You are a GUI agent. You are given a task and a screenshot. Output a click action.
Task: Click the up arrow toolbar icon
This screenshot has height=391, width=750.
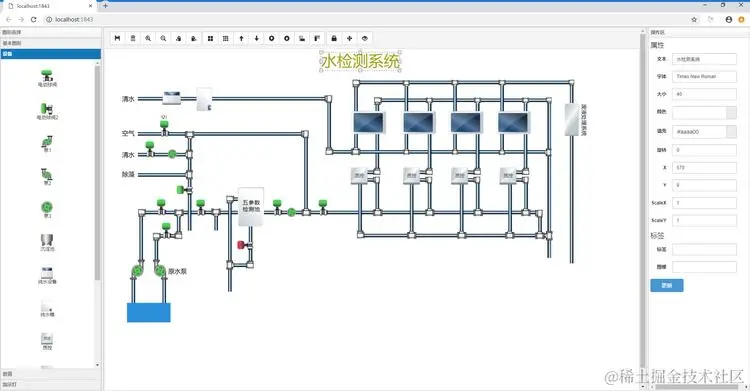241,38
